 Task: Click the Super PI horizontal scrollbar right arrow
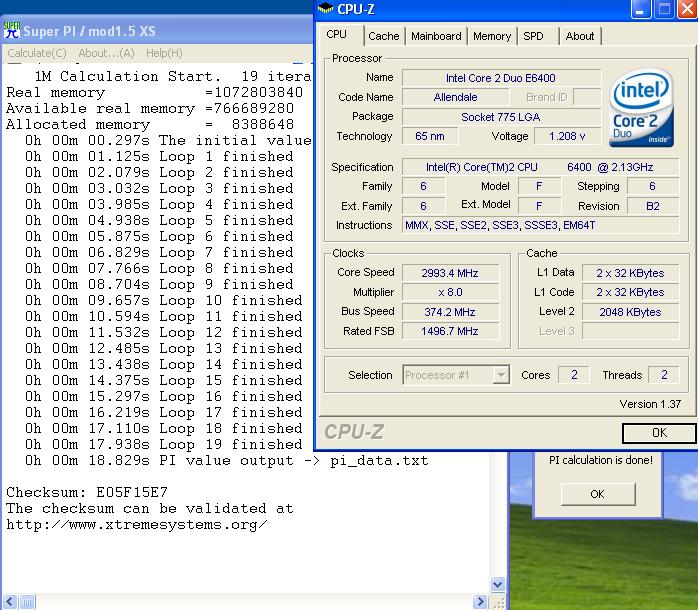[x=480, y=602]
